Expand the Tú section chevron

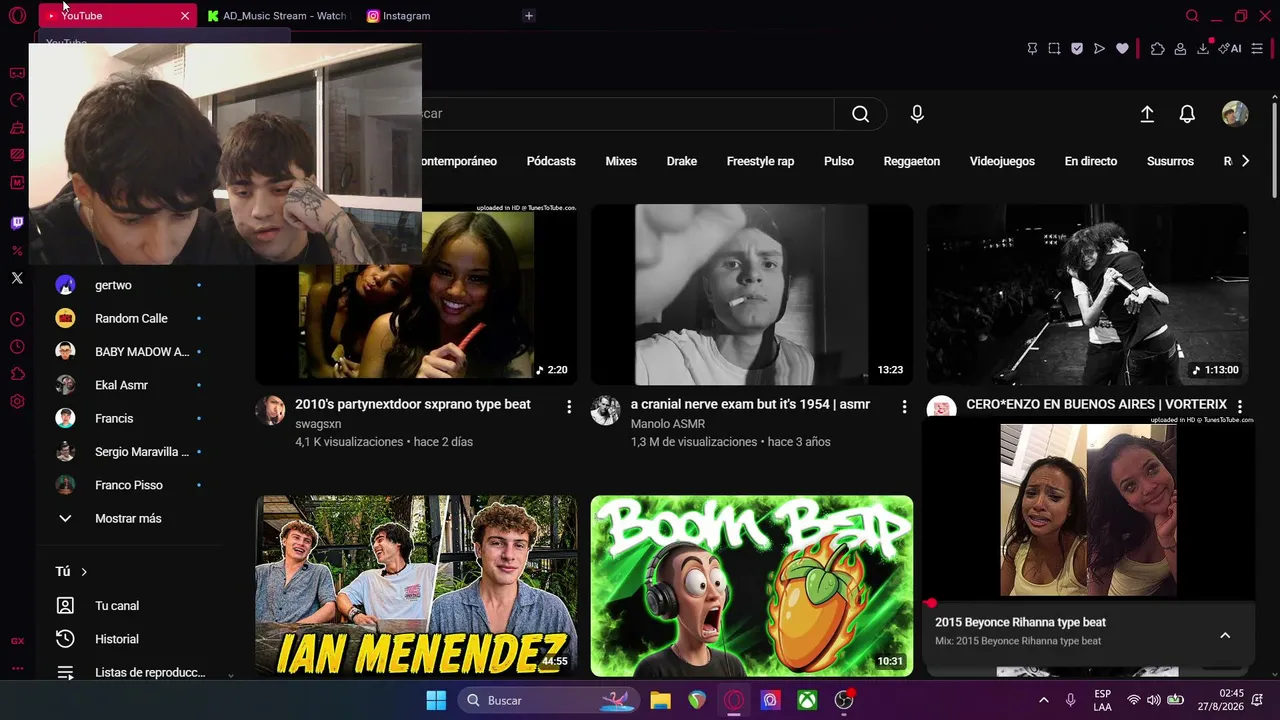point(84,572)
